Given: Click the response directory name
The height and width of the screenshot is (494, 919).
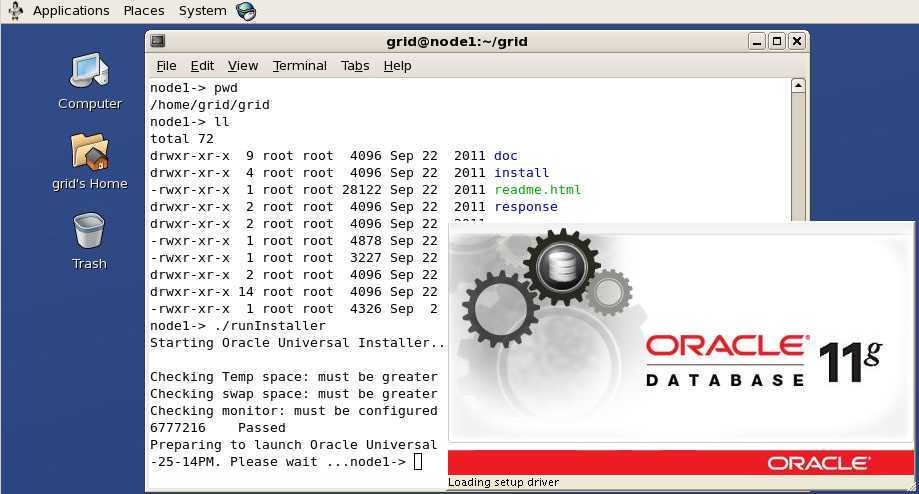Looking at the screenshot, I should pyautogui.click(x=526, y=207).
